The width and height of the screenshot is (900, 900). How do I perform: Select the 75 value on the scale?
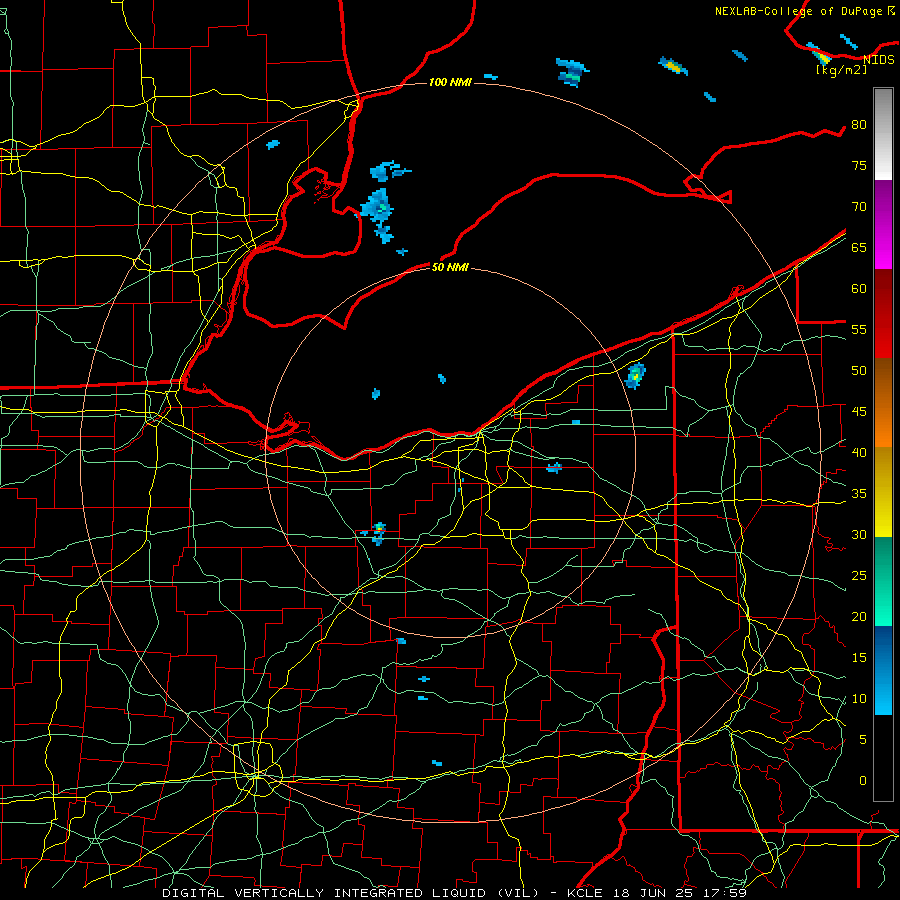pyautogui.click(x=859, y=166)
